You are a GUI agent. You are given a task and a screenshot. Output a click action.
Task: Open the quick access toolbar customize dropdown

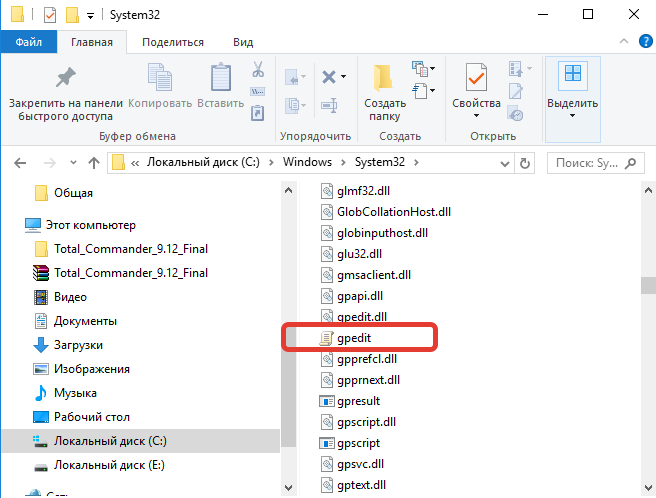(x=90, y=16)
